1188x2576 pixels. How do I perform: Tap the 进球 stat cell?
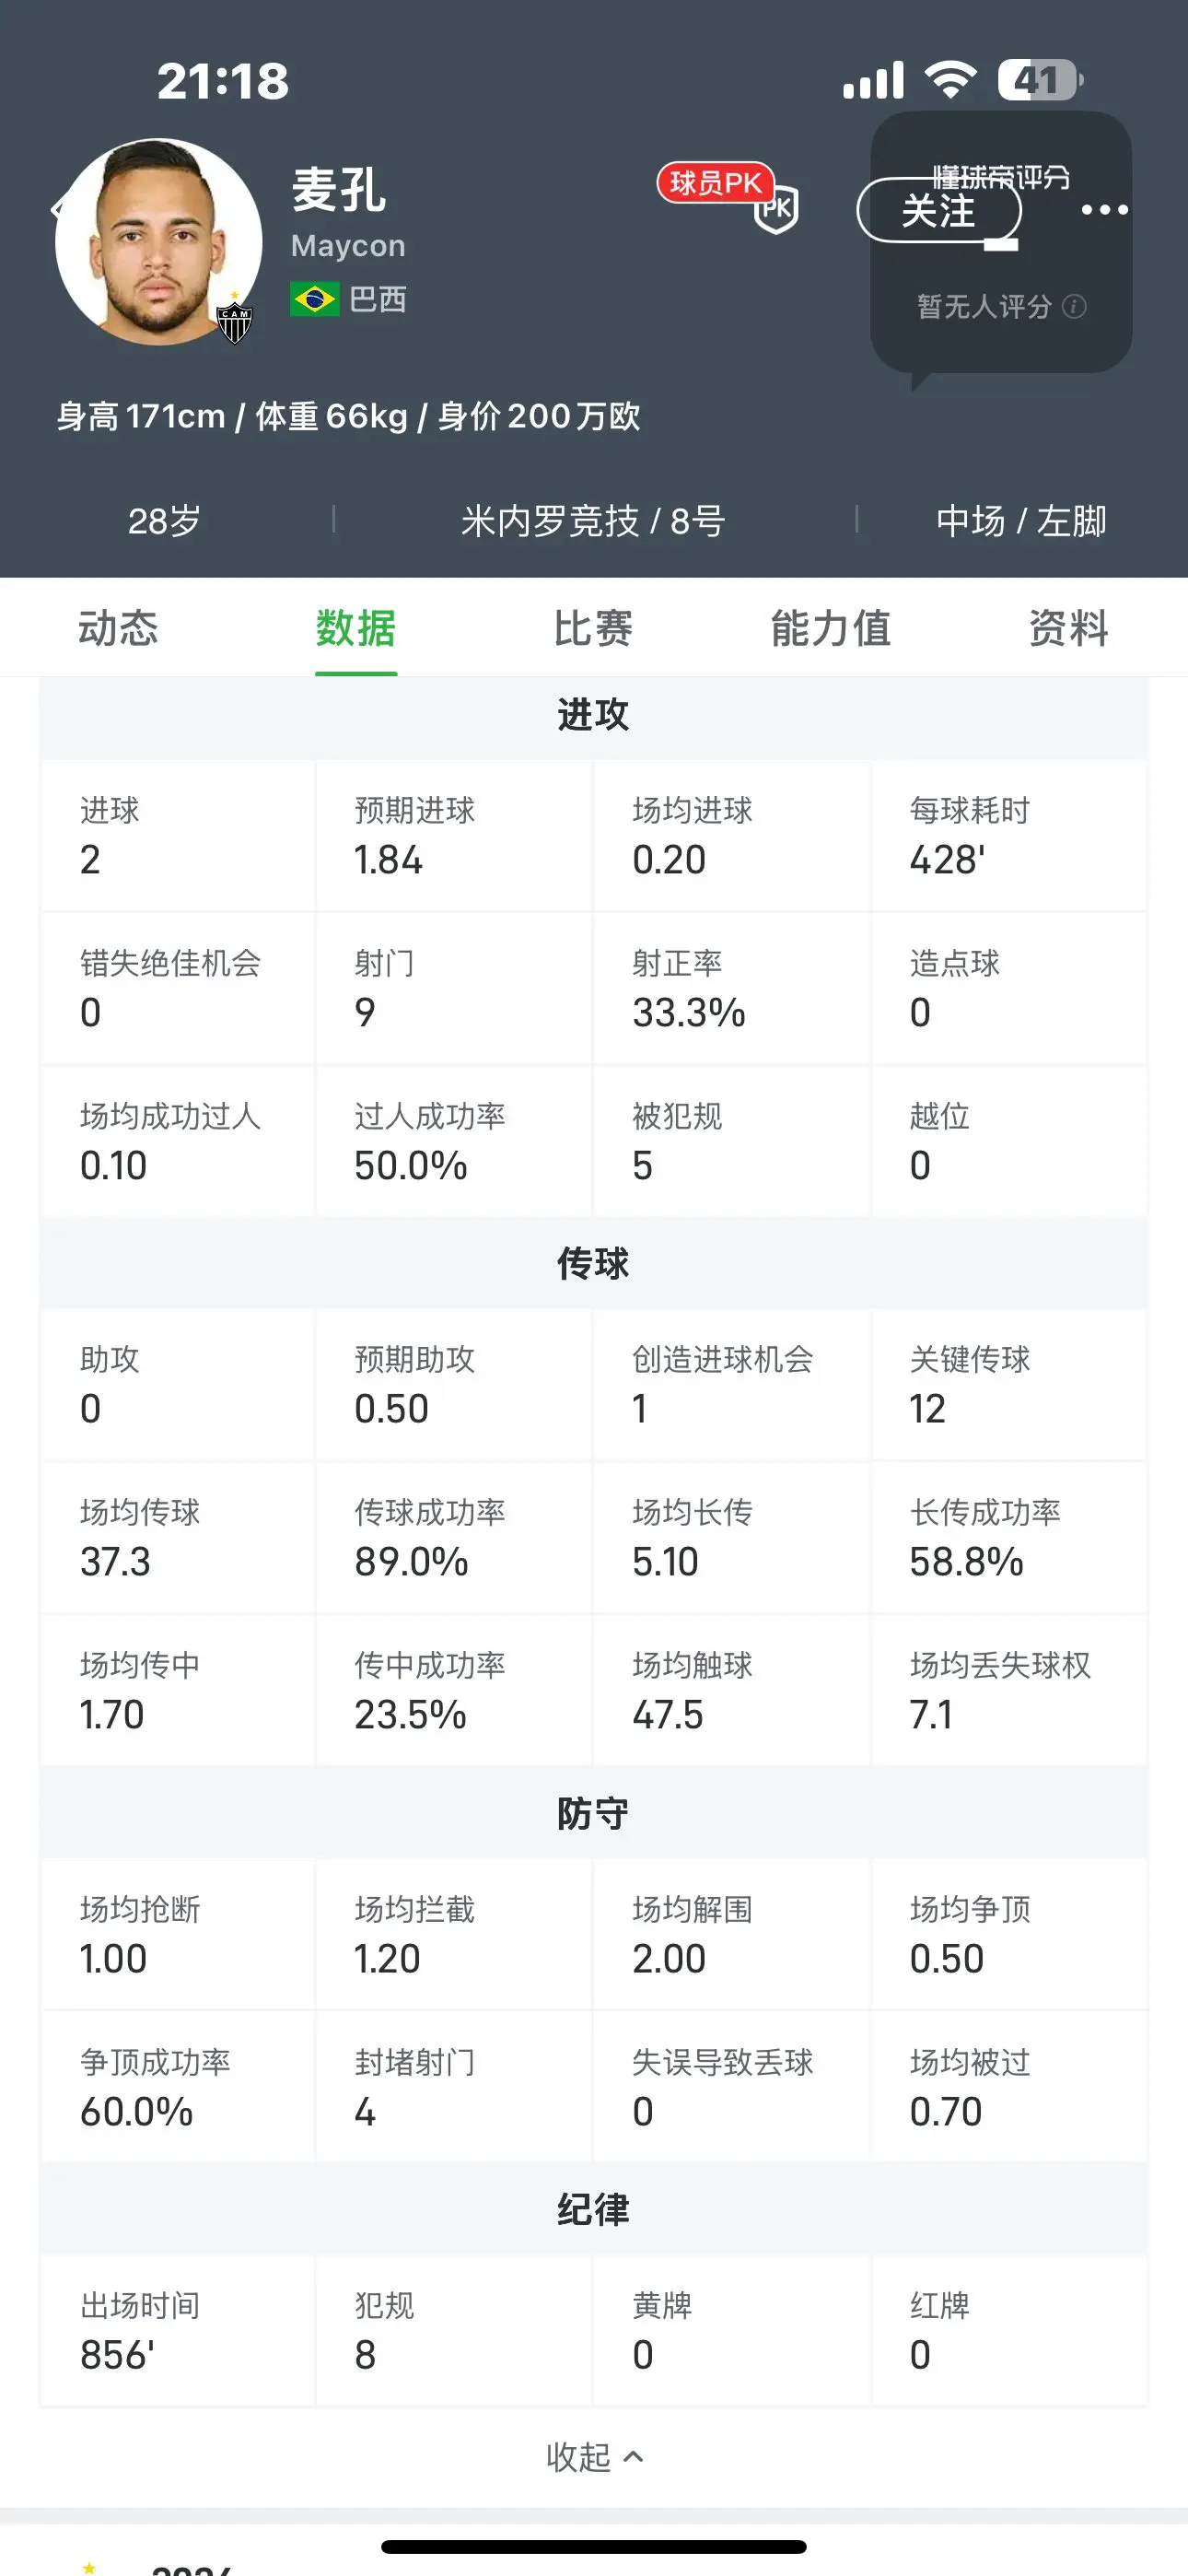pos(178,835)
